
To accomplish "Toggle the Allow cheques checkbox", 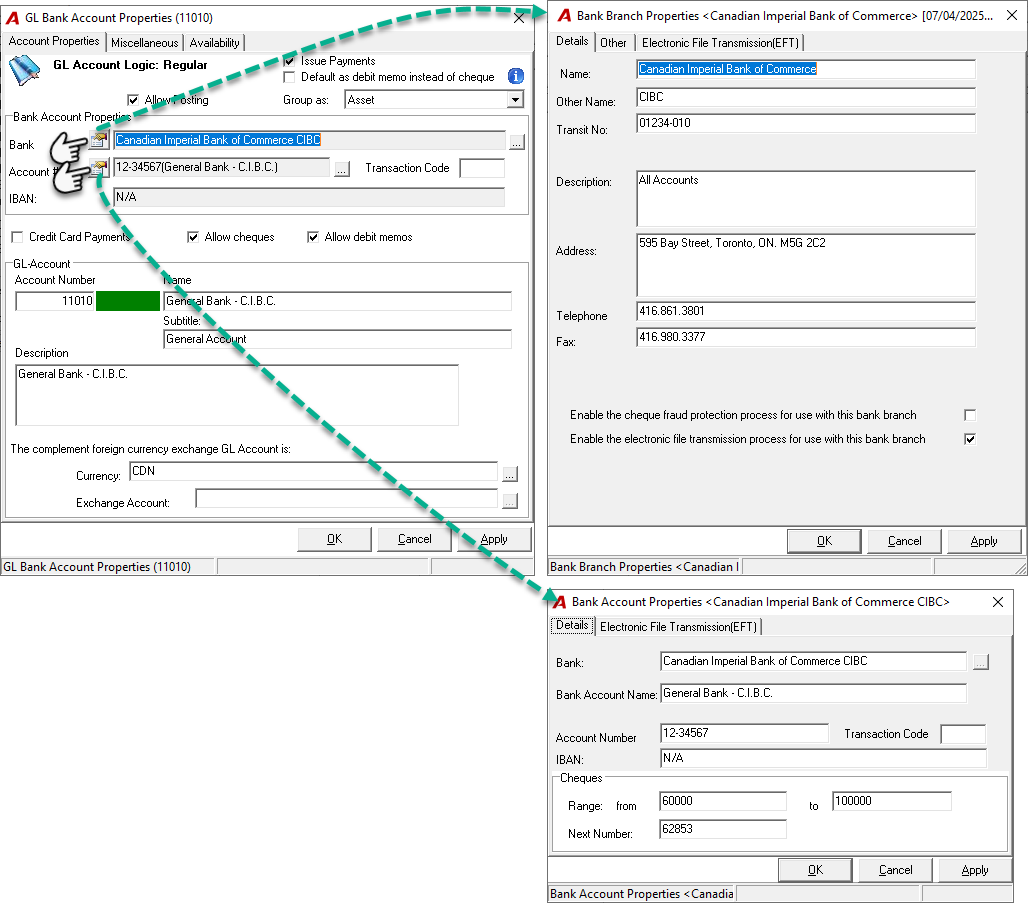I will [x=193, y=237].
